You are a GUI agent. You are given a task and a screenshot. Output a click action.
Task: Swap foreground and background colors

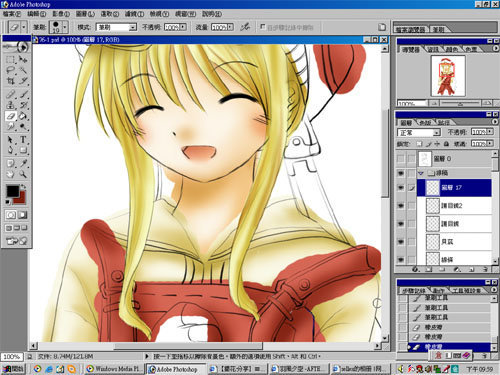(23, 187)
